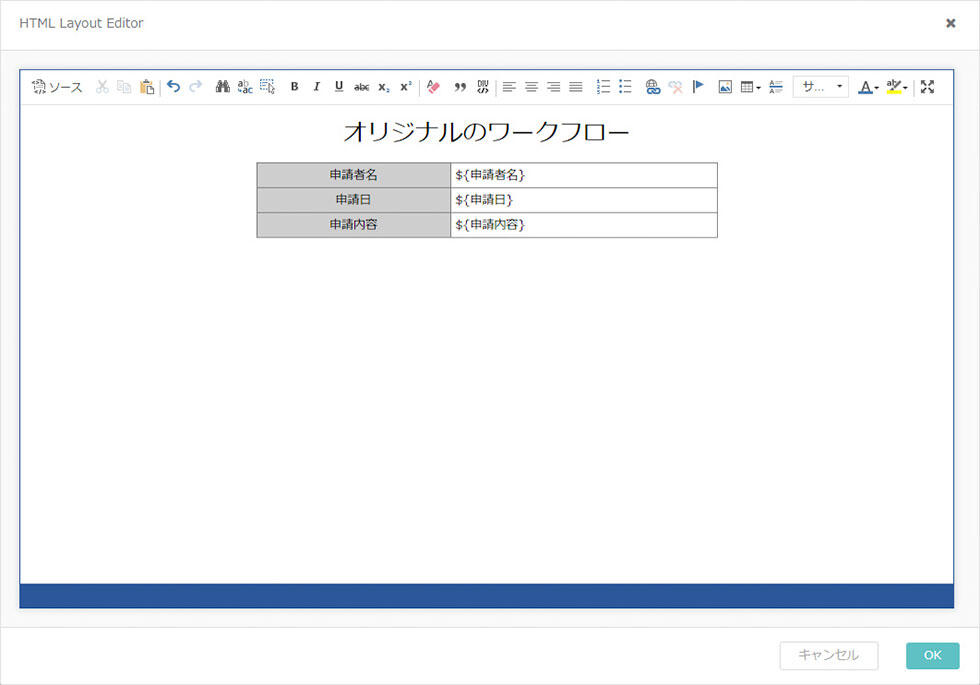This screenshot has height=685, width=980.
Task: Click the Remove Format eraser icon
Action: coord(433,87)
